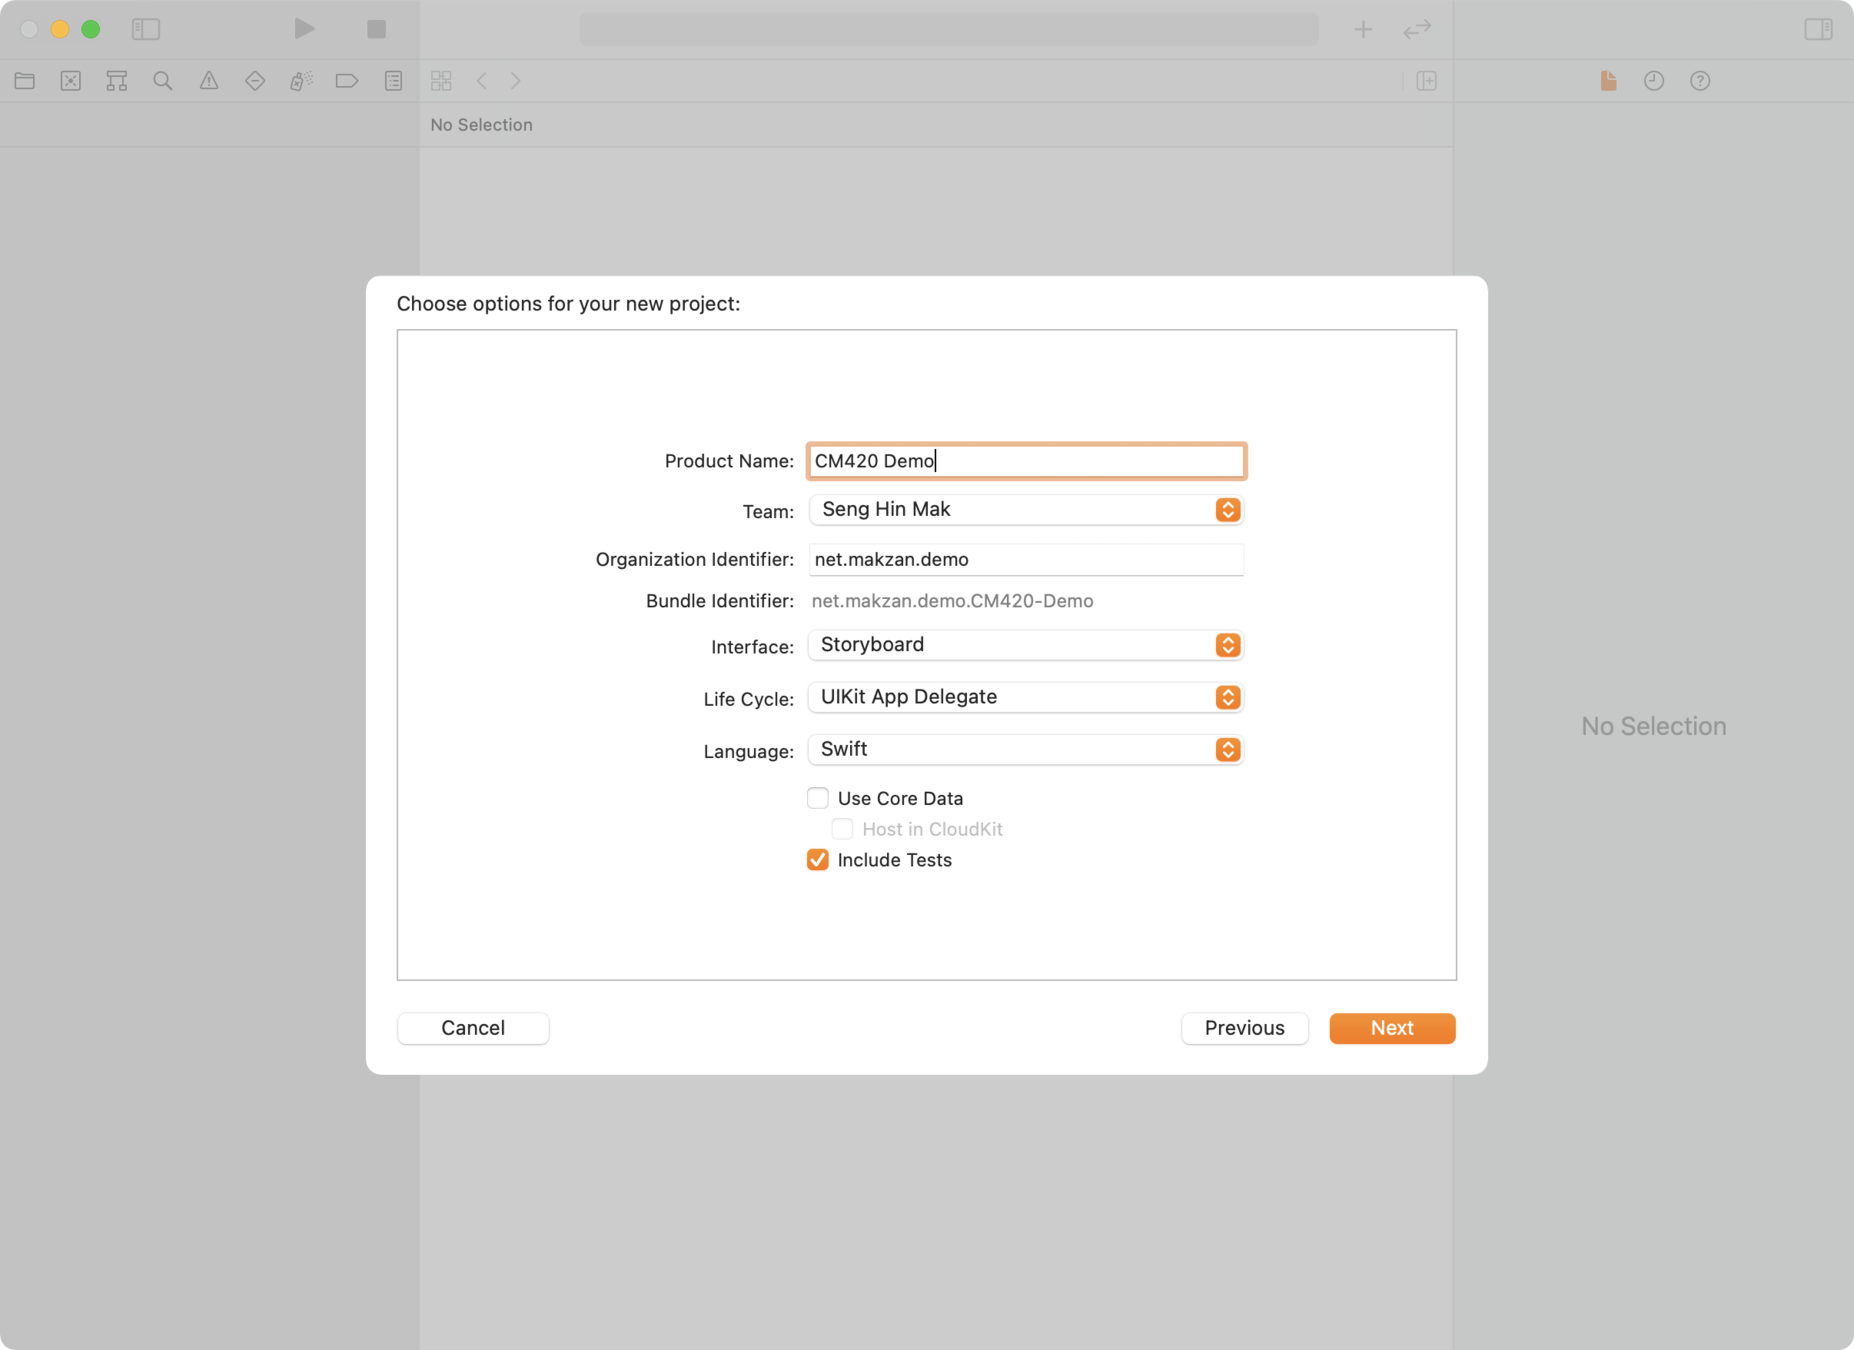Click the go forward chevron
The width and height of the screenshot is (1854, 1350).
pos(516,81)
